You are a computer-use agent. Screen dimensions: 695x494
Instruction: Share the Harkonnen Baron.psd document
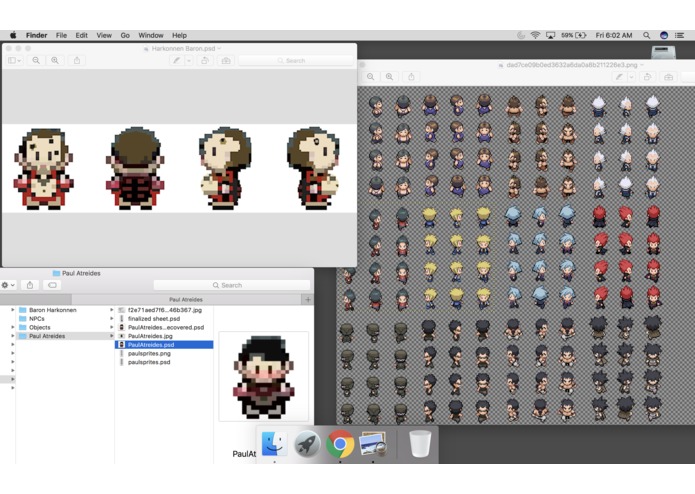pyautogui.click(x=77, y=60)
